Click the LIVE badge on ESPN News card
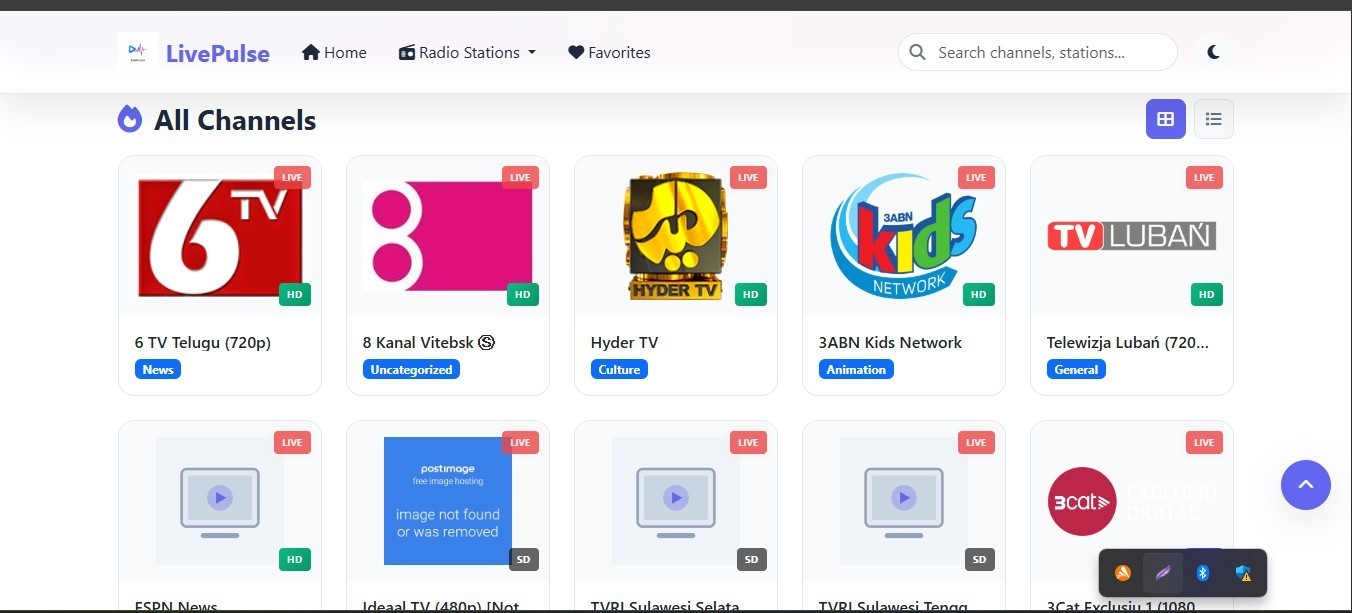The image size is (1352, 613). (292, 442)
